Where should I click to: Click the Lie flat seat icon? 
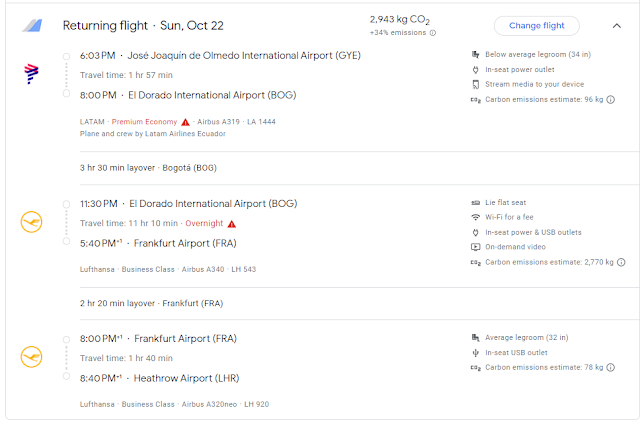coord(475,202)
